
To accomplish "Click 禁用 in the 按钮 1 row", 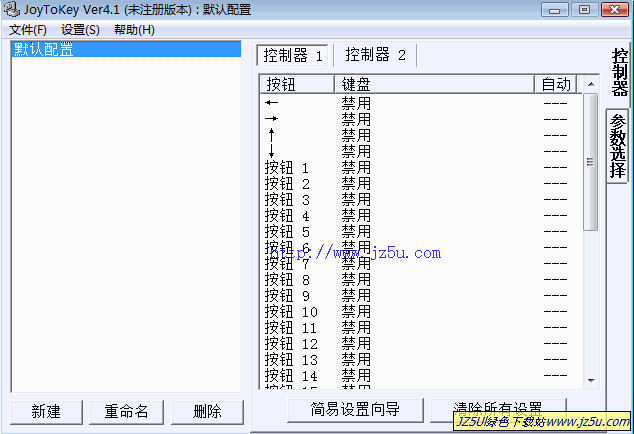I will click(356, 167).
